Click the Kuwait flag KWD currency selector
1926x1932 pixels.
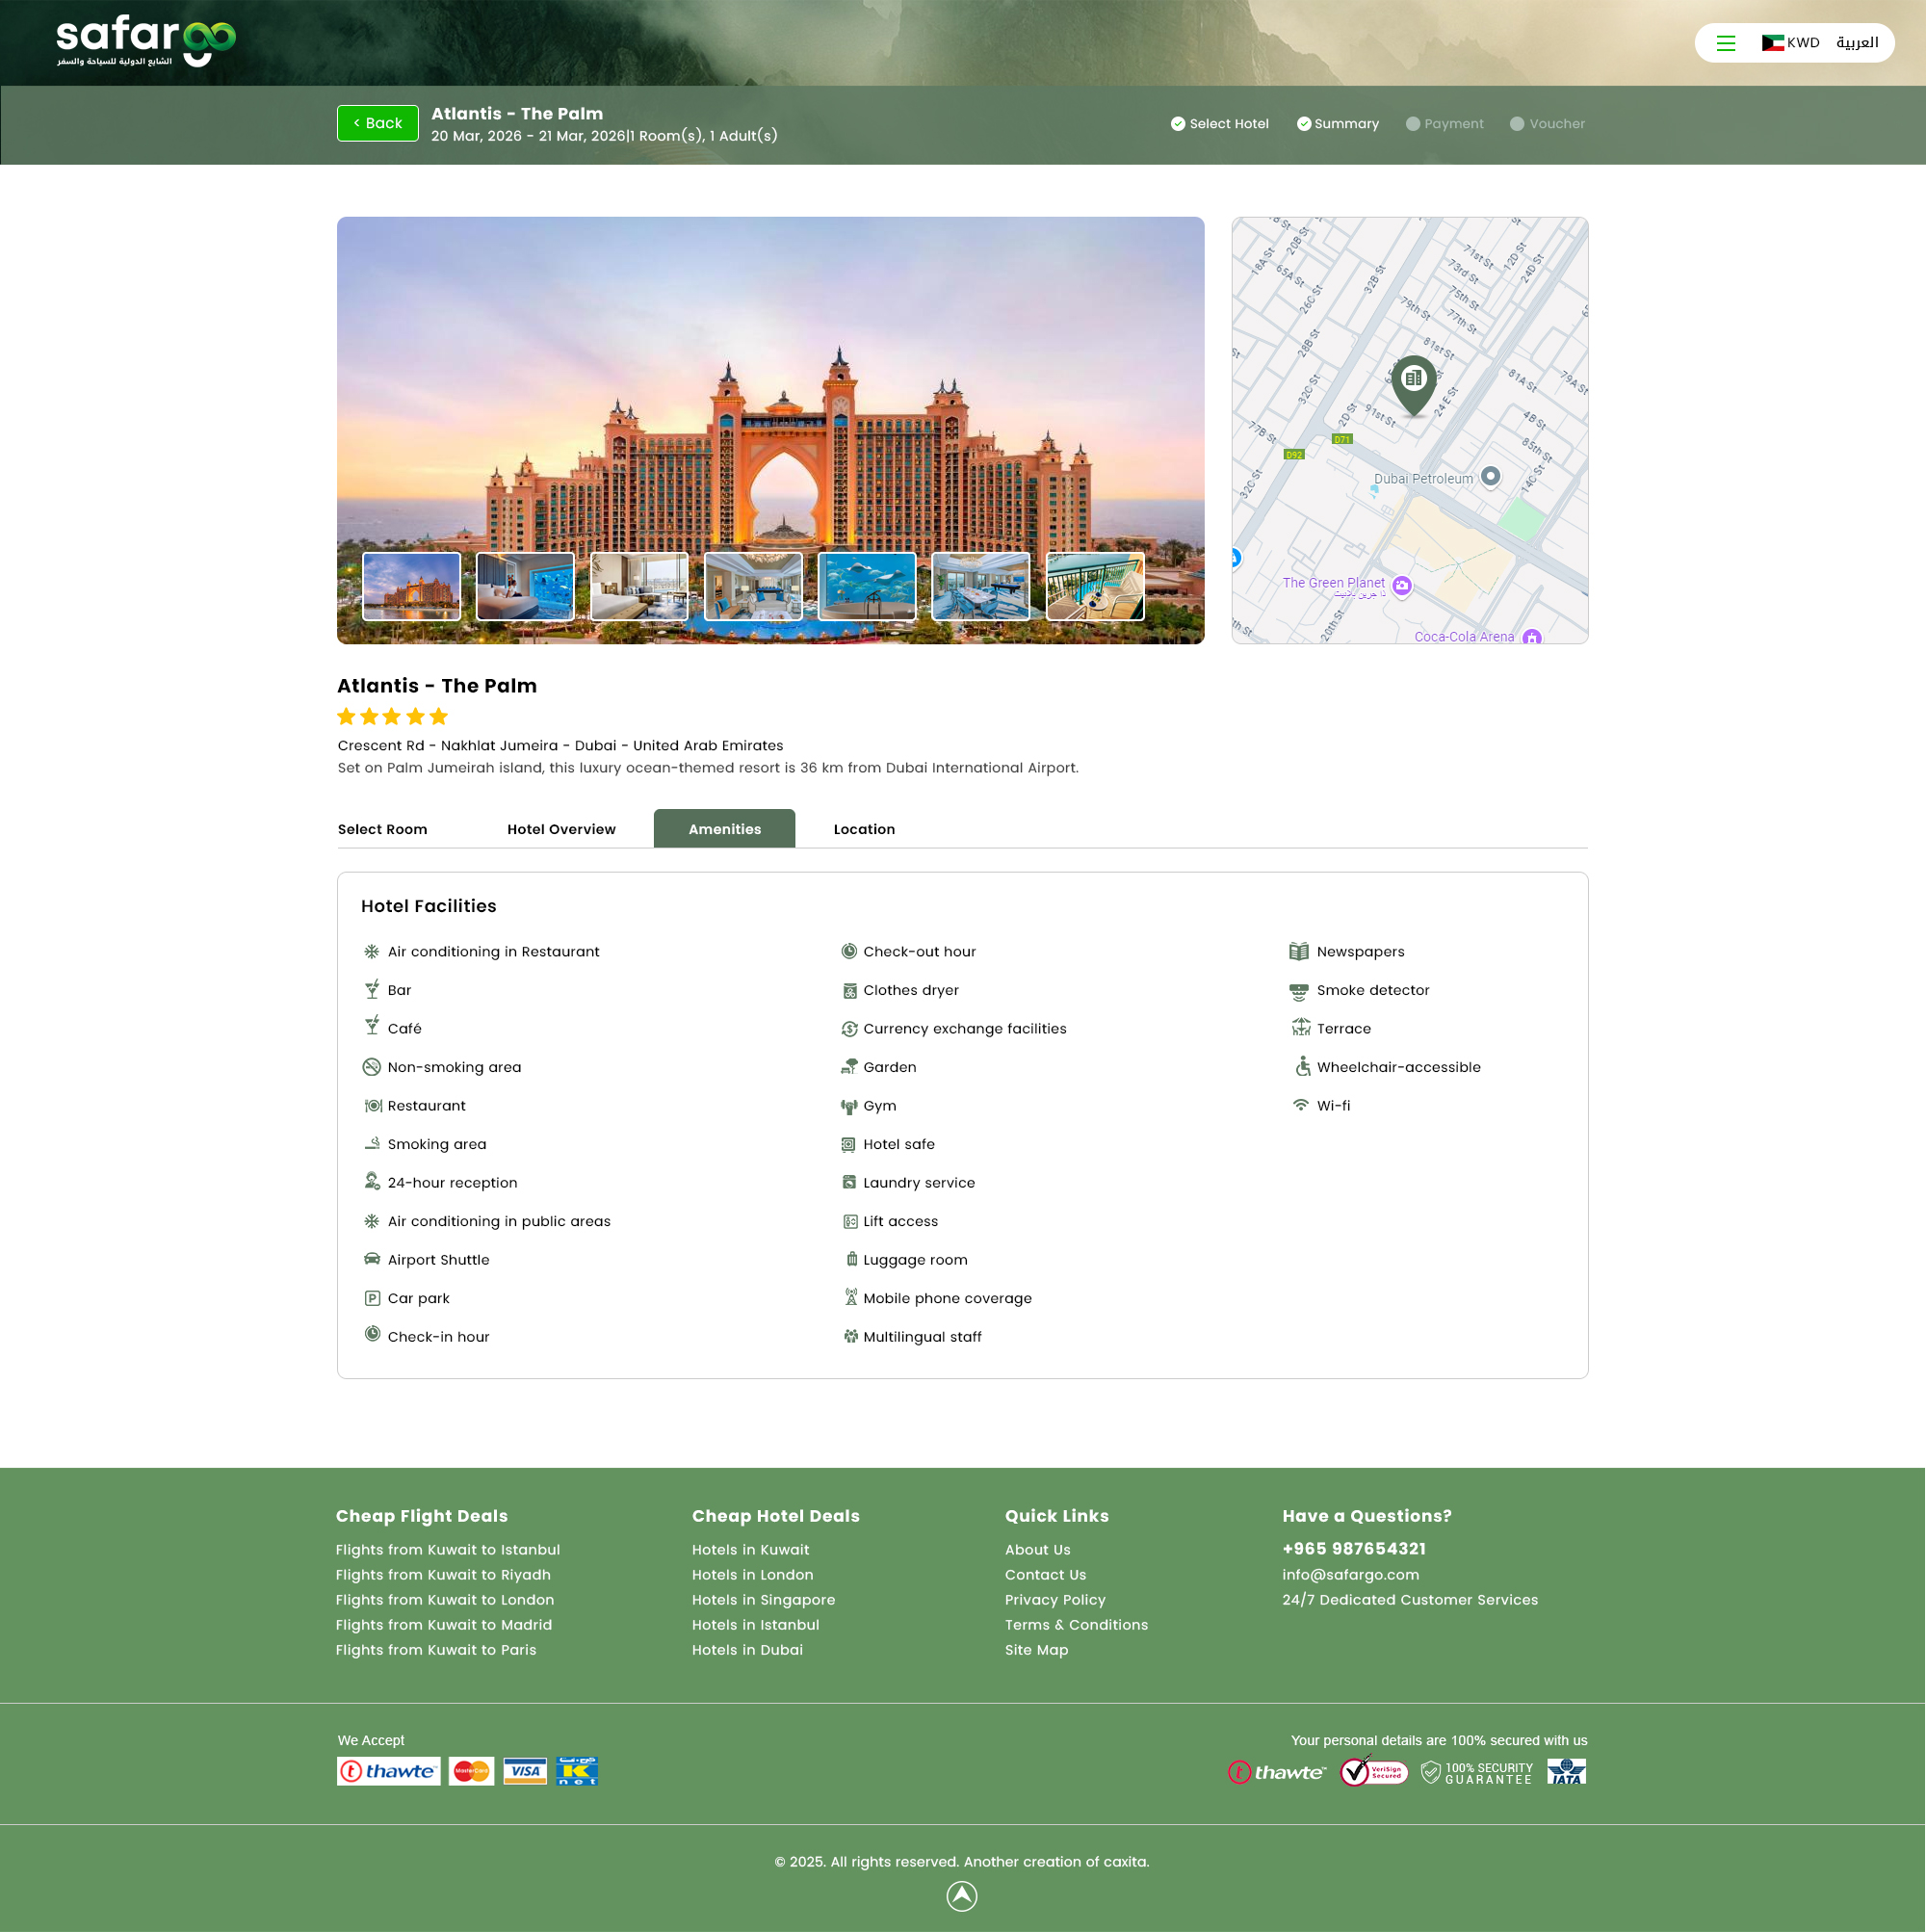[1790, 43]
